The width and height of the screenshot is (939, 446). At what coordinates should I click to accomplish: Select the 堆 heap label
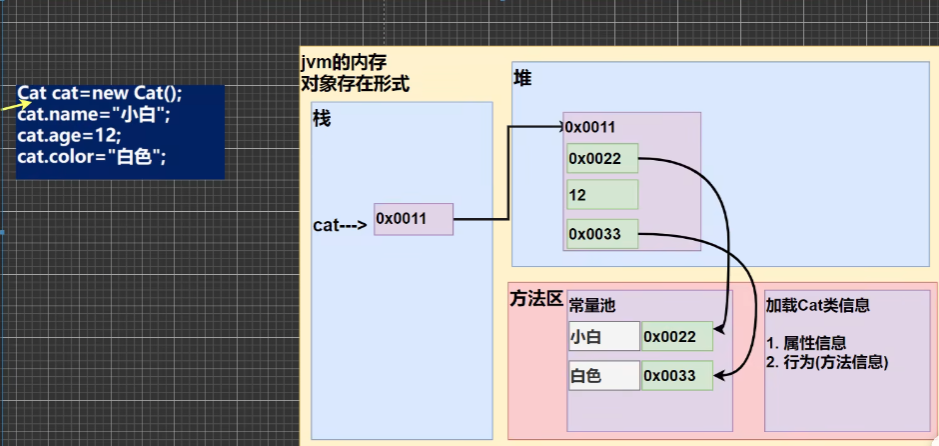coord(523,78)
